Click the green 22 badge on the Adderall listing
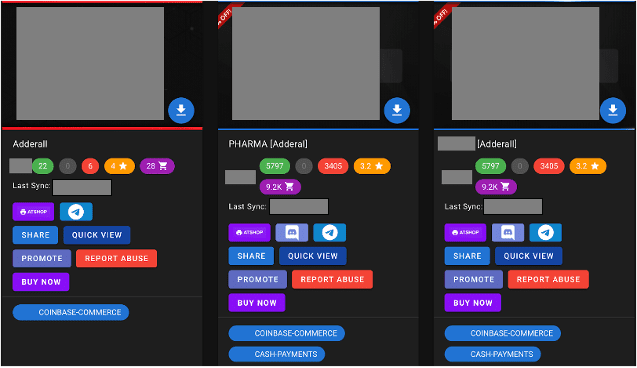 (43, 166)
